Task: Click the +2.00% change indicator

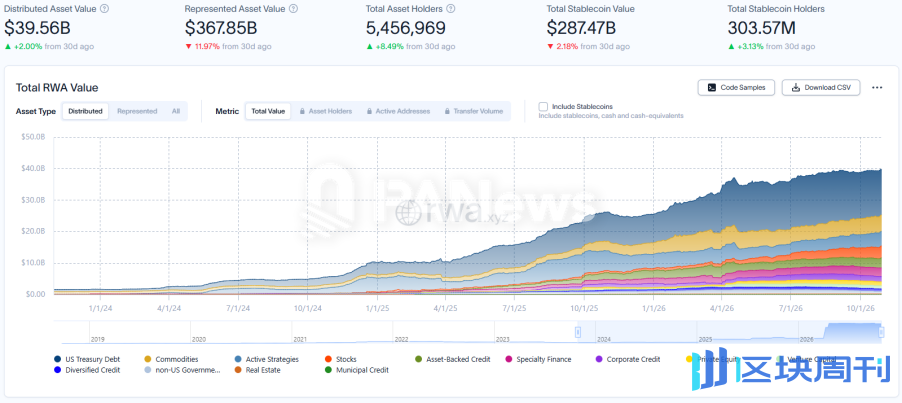Action: point(24,47)
